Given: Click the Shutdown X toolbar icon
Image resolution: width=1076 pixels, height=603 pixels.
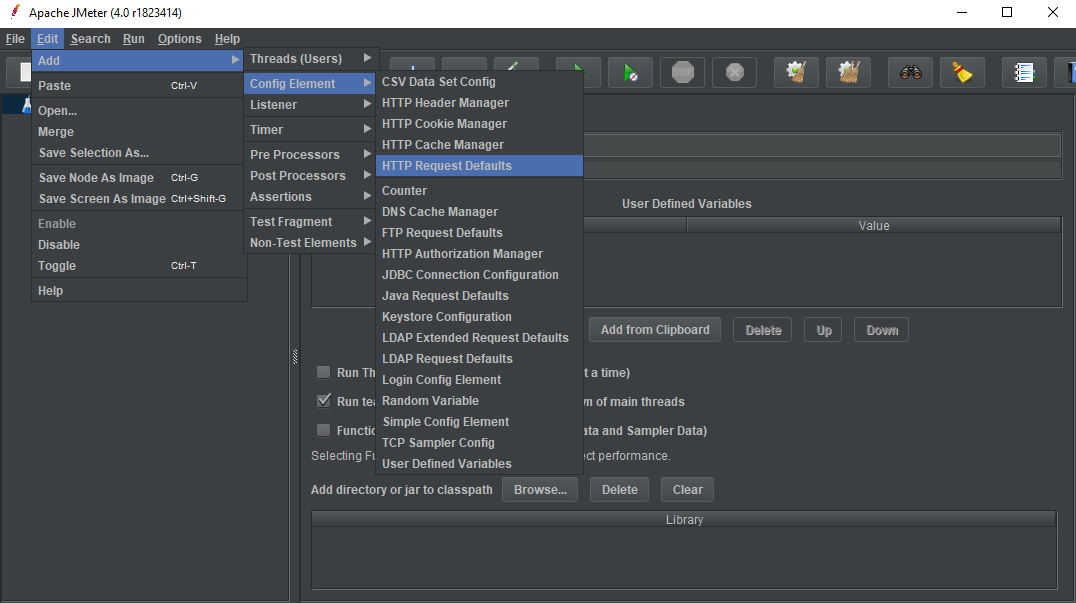Looking at the screenshot, I should [x=734, y=72].
